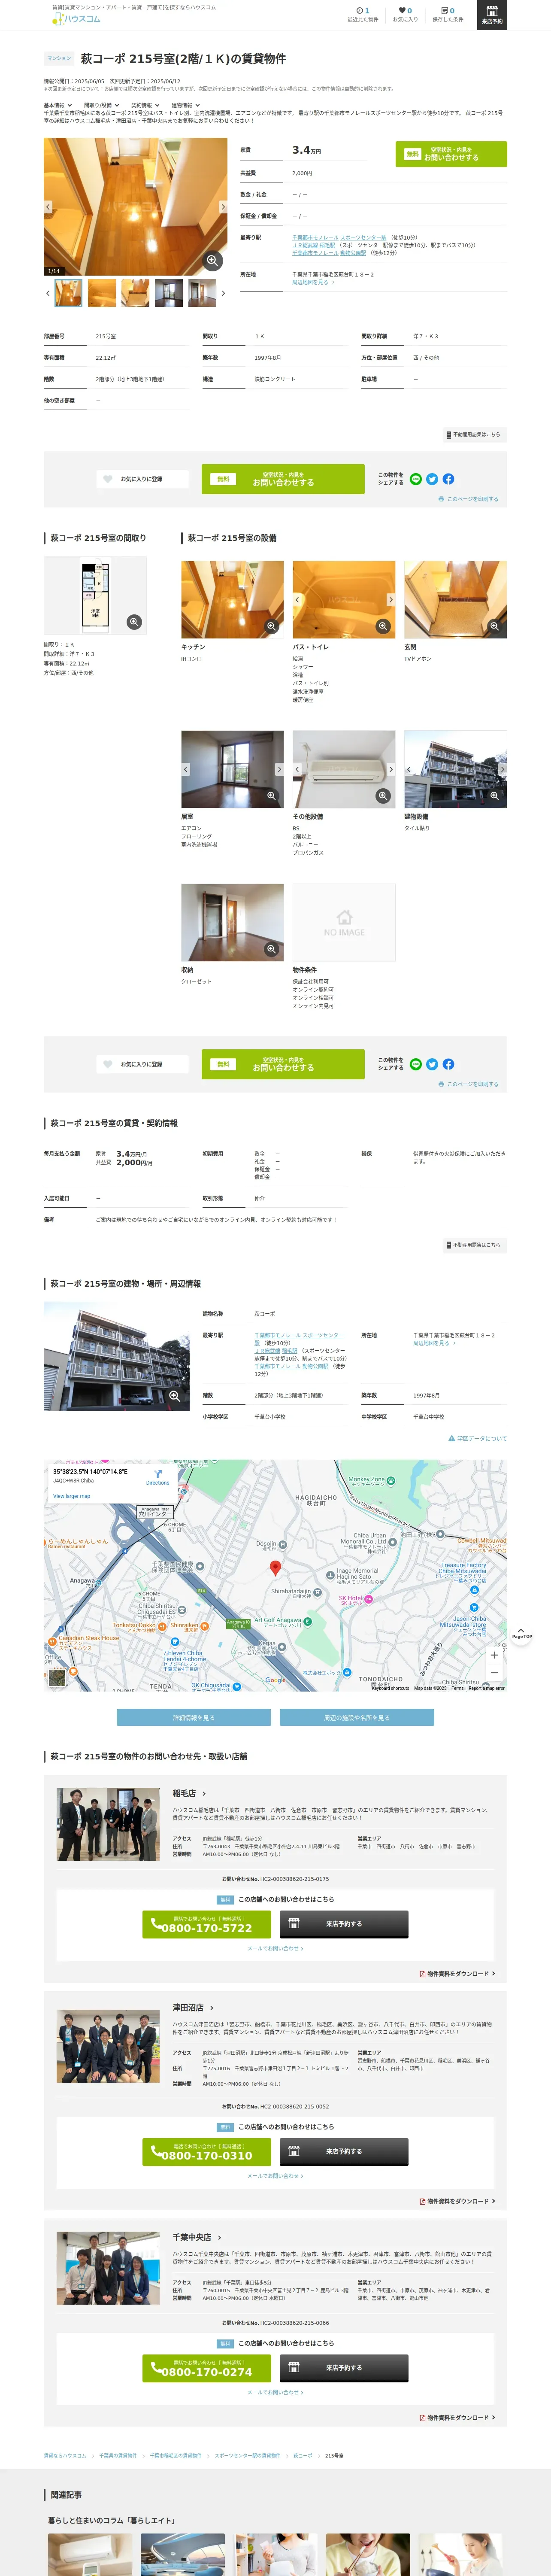This screenshot has height=2576, width=551.
Task: Share property via Twitter icon in first bar
Action: pos(432,479)
